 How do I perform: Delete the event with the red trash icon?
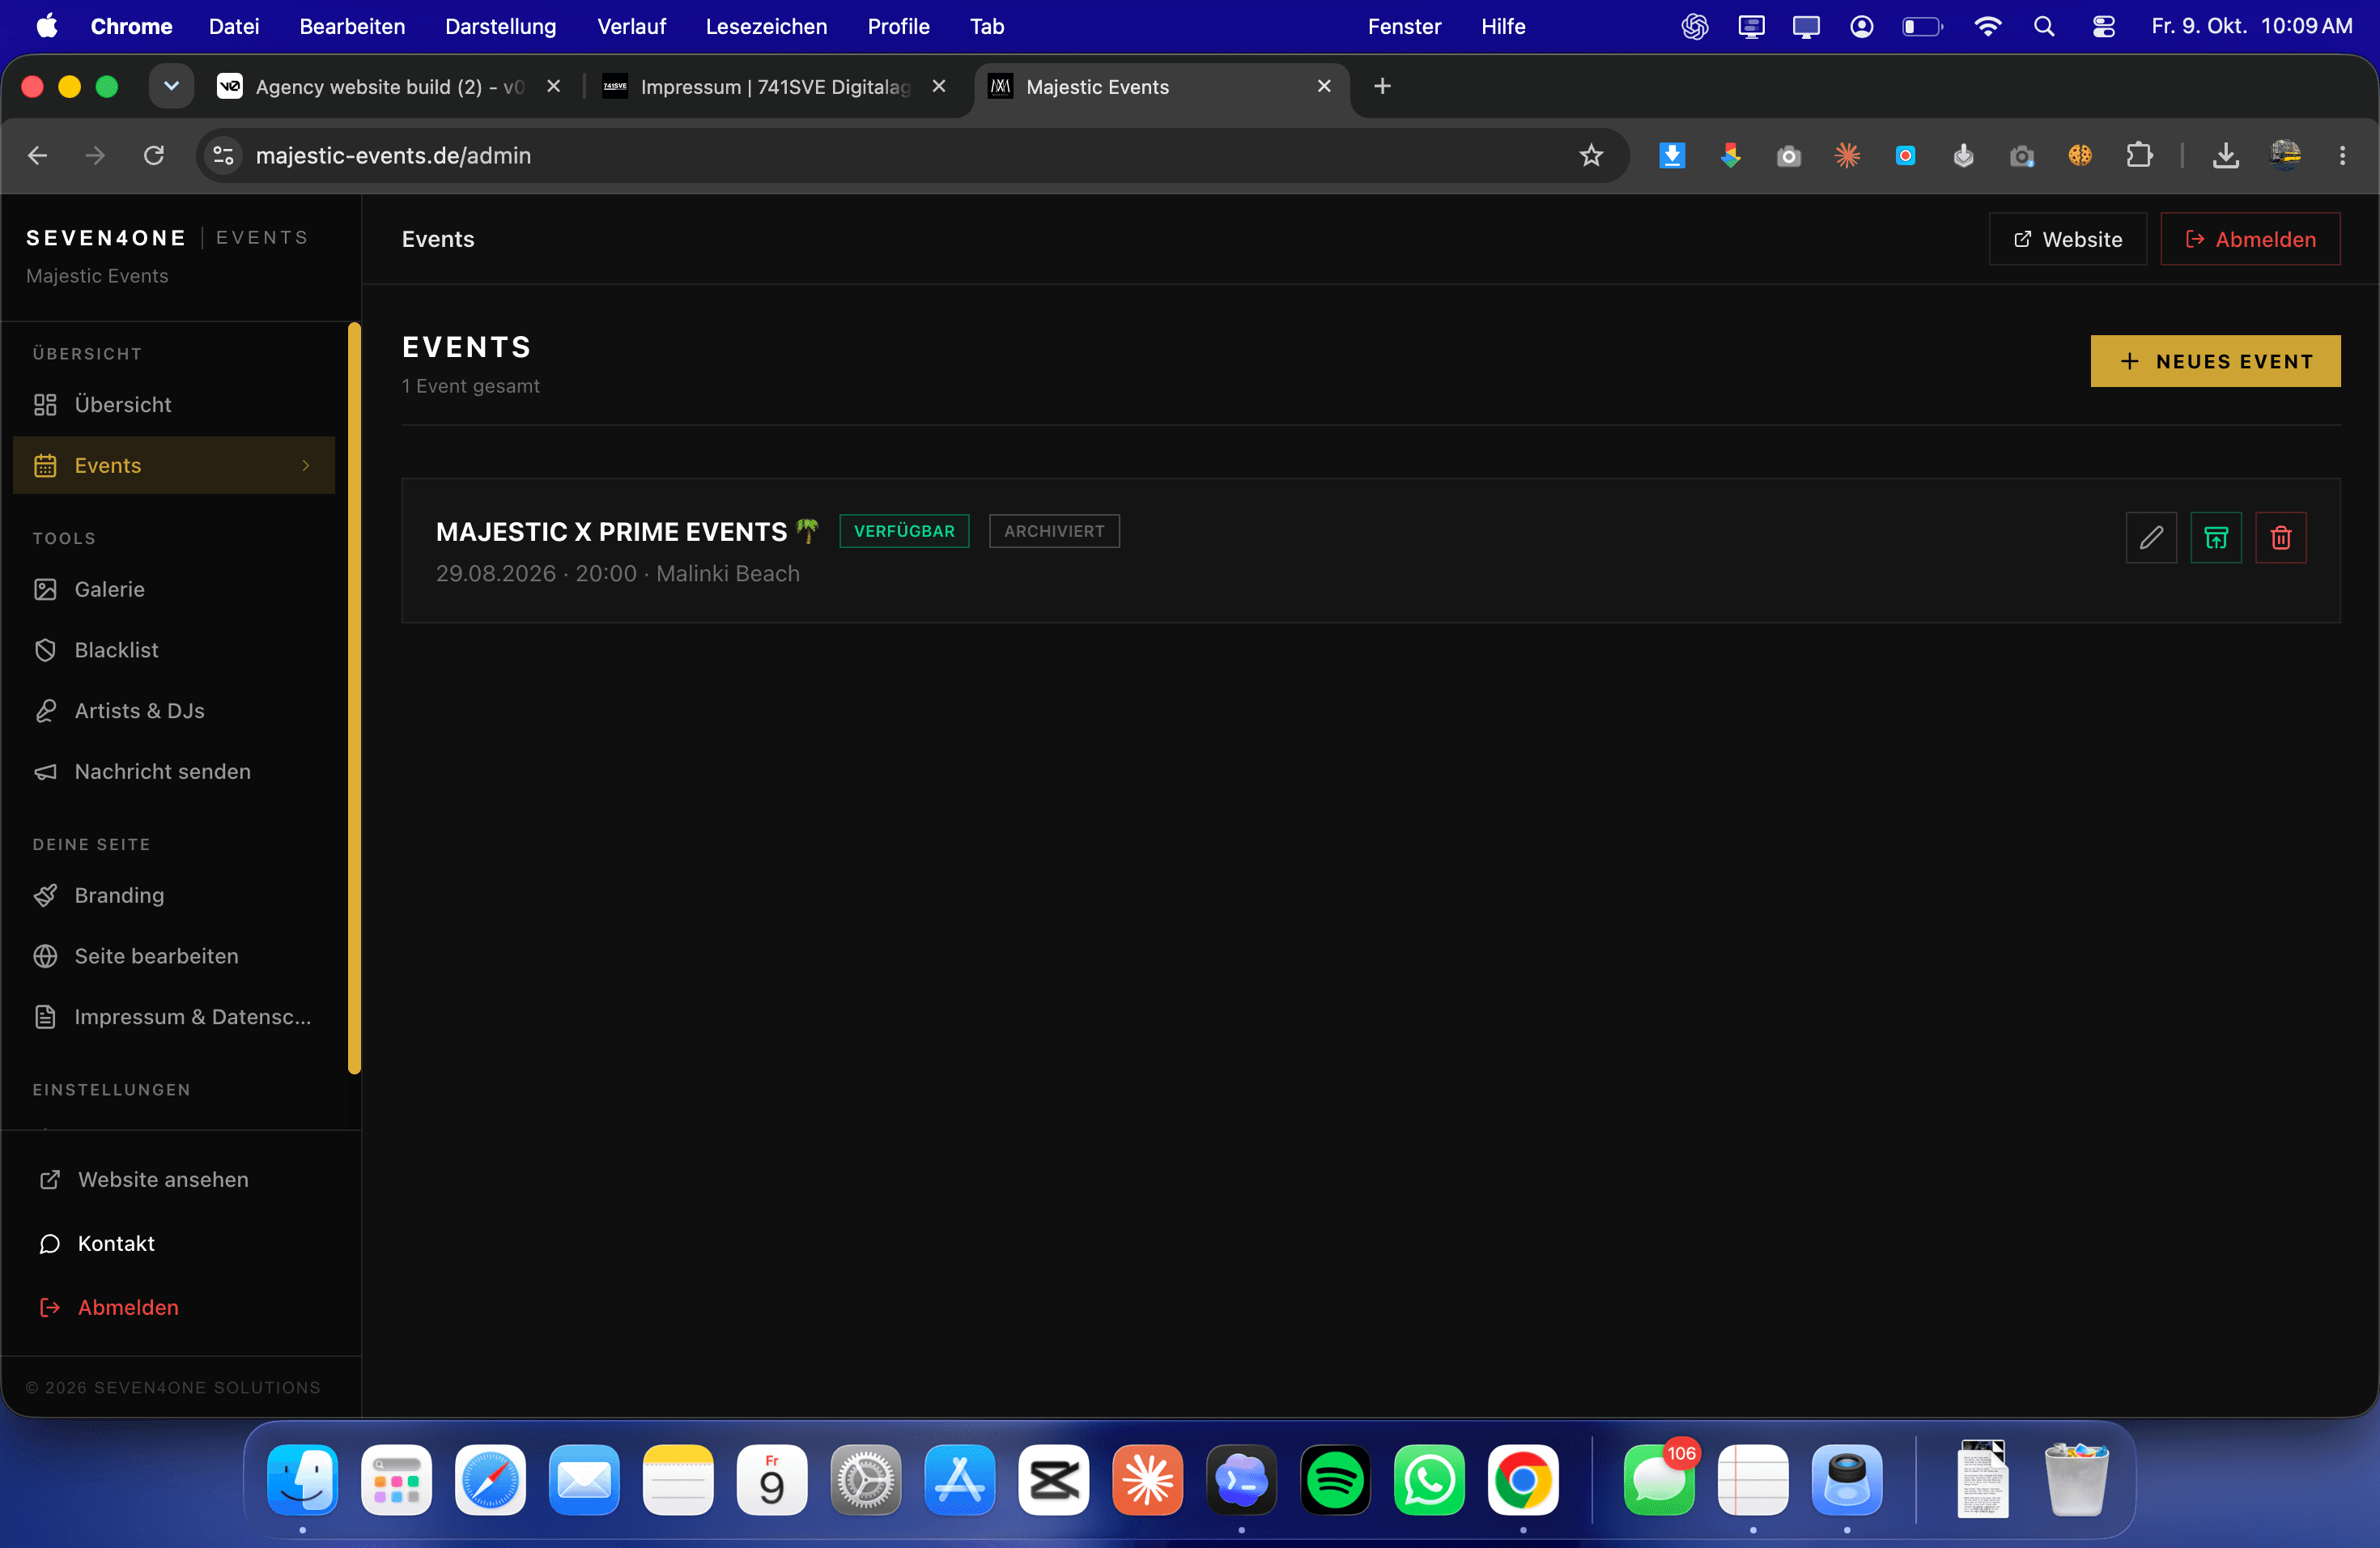(2281, 538)
